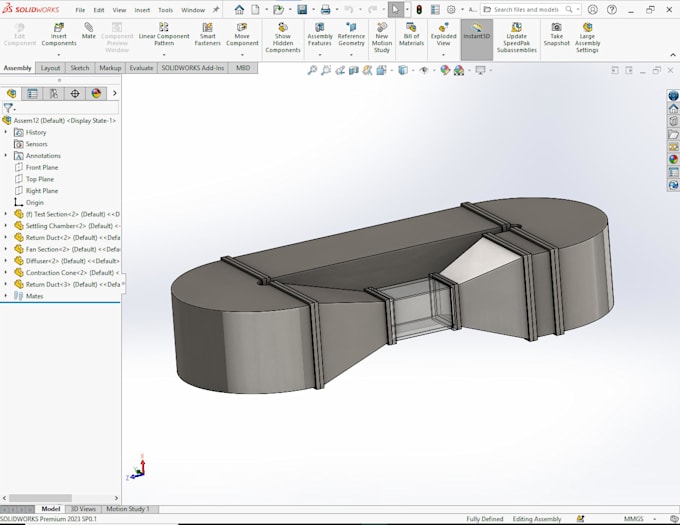This screenshot has width=680, height=525.
Task: Open the PropertyManager tab
Action: point(33,93)
